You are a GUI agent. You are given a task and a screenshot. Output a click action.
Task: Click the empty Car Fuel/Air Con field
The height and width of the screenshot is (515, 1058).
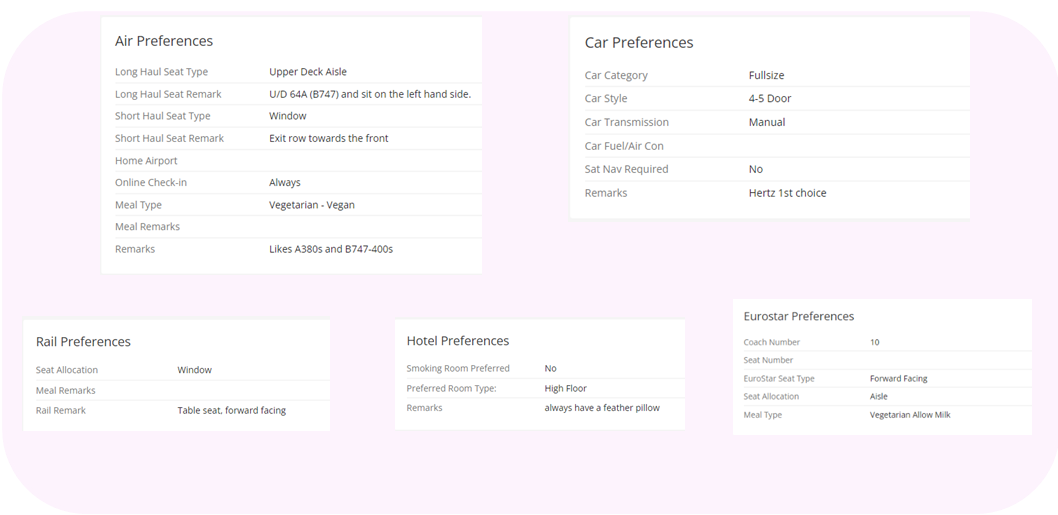coord(850,146)
